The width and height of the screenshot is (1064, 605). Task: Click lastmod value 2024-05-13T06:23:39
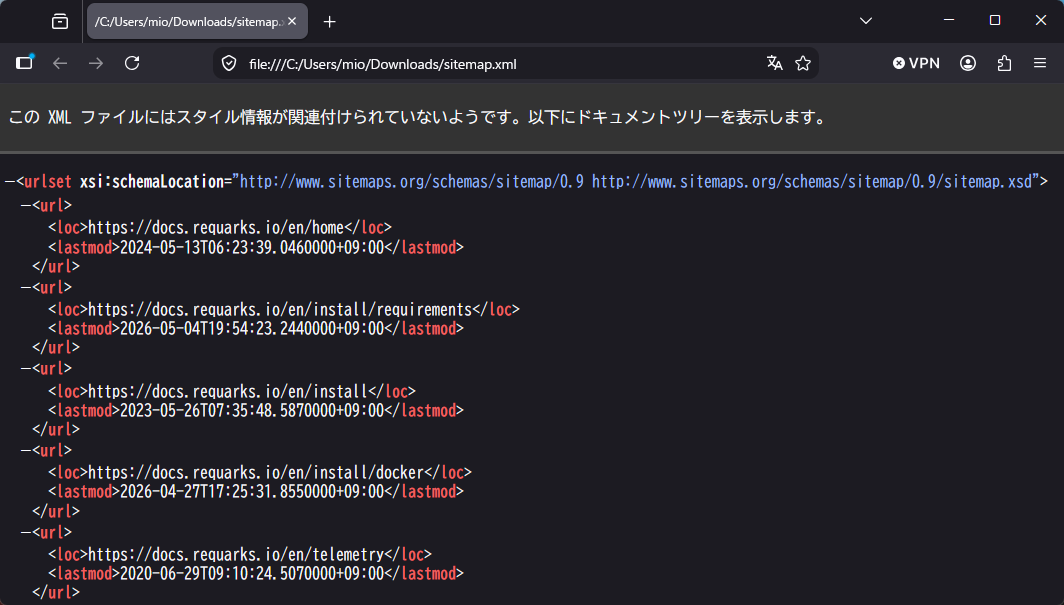tap(252, 248)
